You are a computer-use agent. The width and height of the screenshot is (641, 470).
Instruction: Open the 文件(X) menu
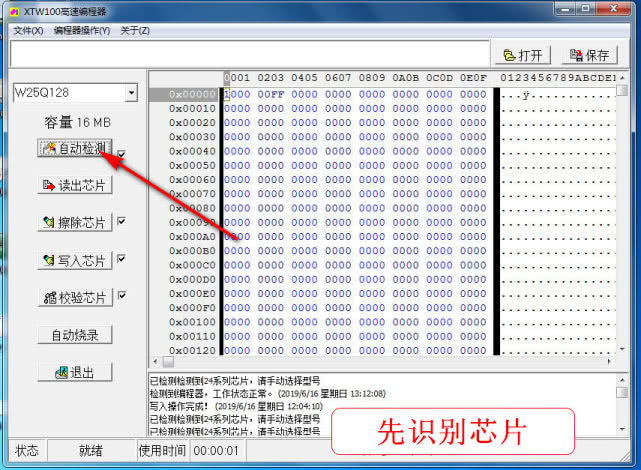coord(28,31)
